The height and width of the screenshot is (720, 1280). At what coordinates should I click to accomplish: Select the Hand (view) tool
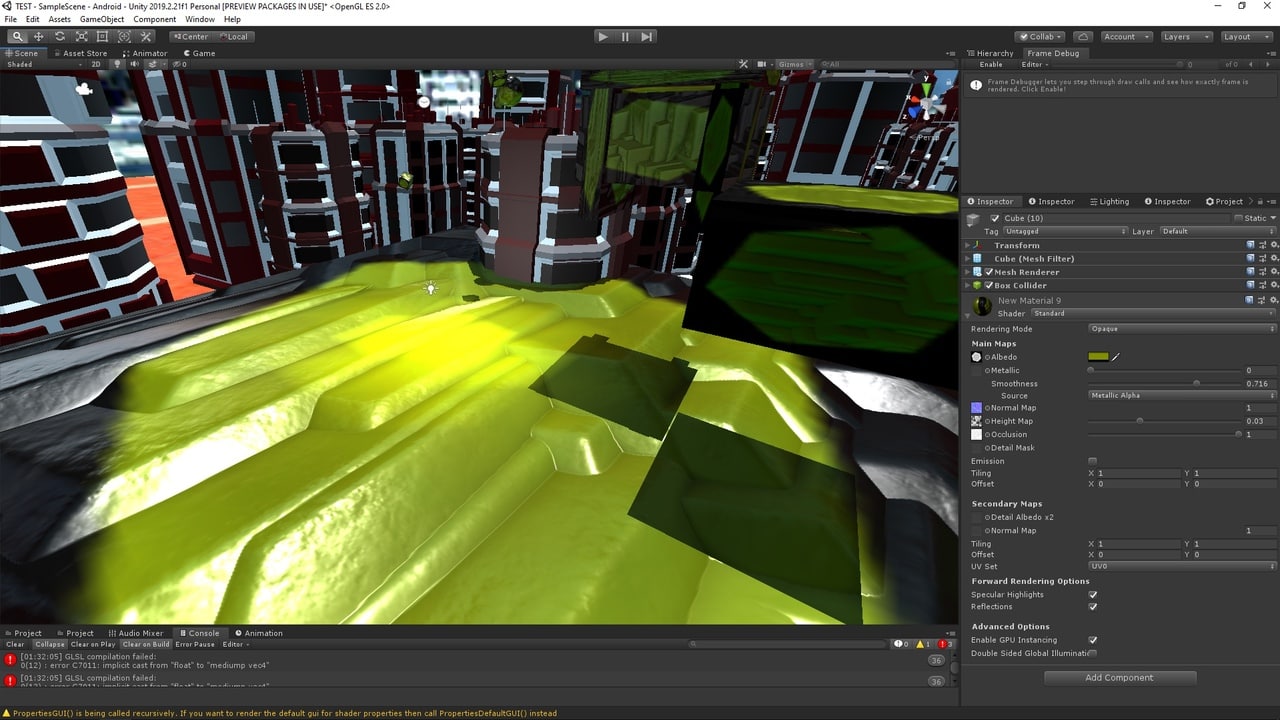click(x=17, y=36)
